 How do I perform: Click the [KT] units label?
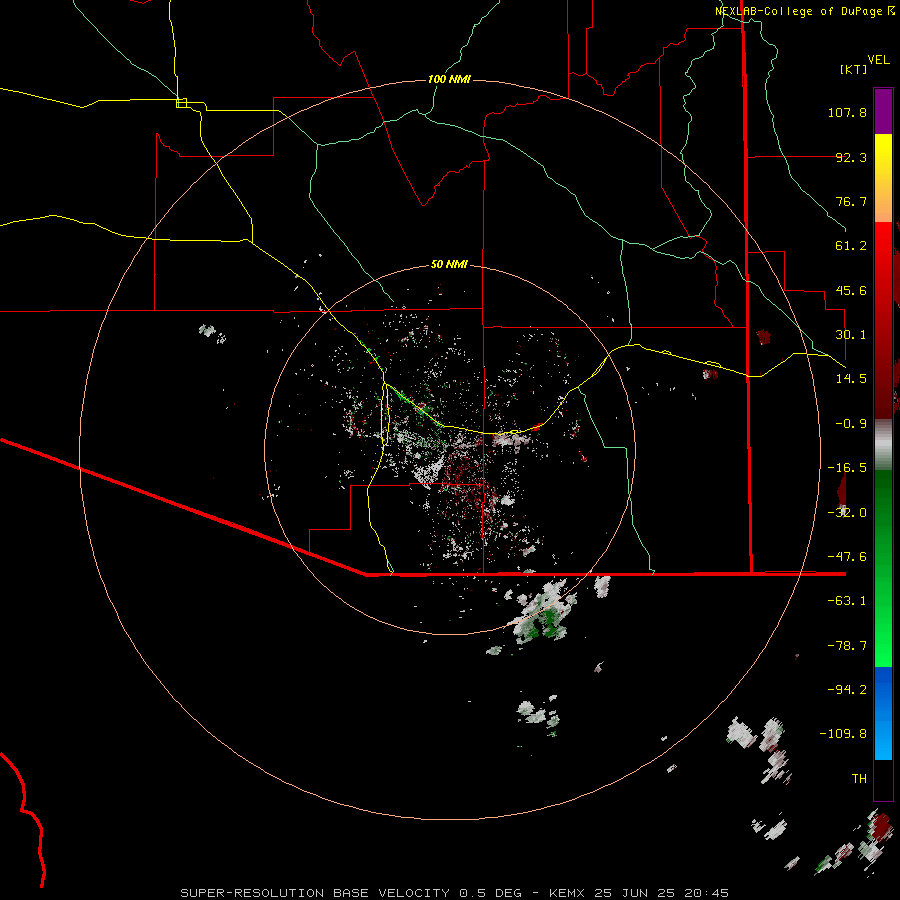(x=854, y=69)
